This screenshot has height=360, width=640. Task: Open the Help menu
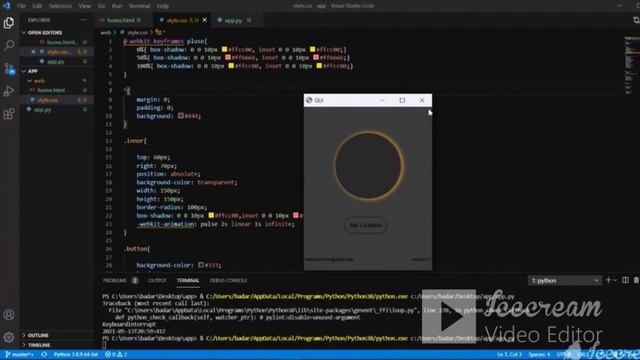(163, 6)
